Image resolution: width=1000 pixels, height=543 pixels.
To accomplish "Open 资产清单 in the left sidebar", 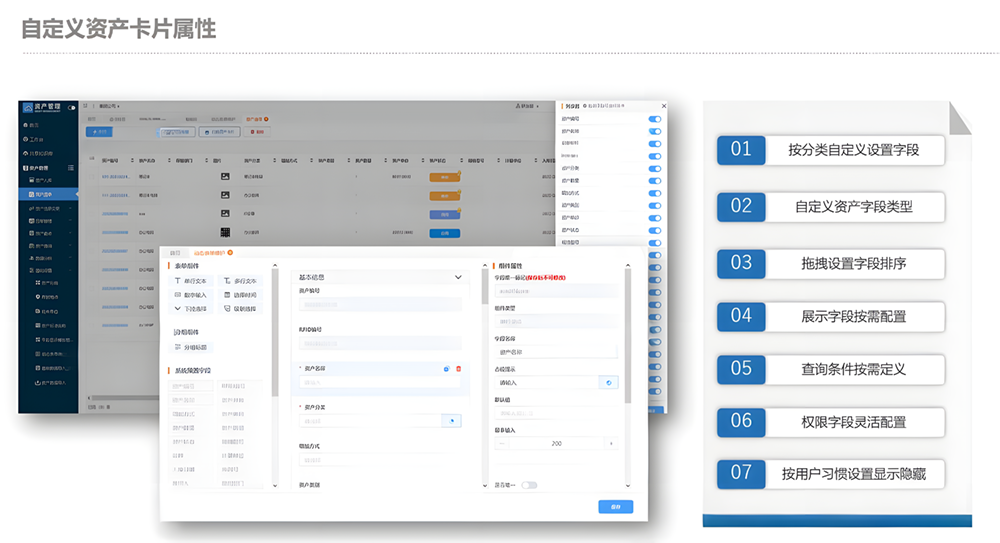I will tap(42, 194).
